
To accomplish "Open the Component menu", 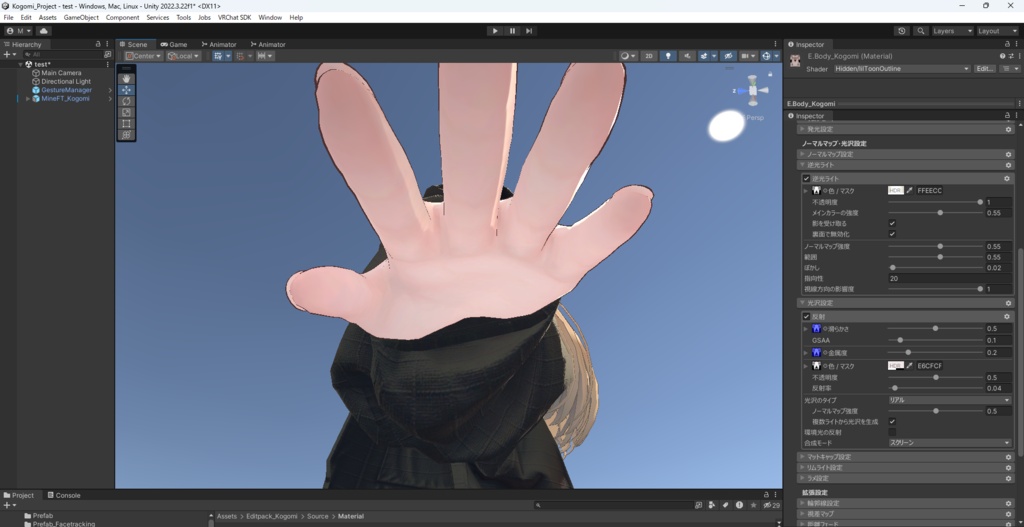I will (x=122, y=18).
